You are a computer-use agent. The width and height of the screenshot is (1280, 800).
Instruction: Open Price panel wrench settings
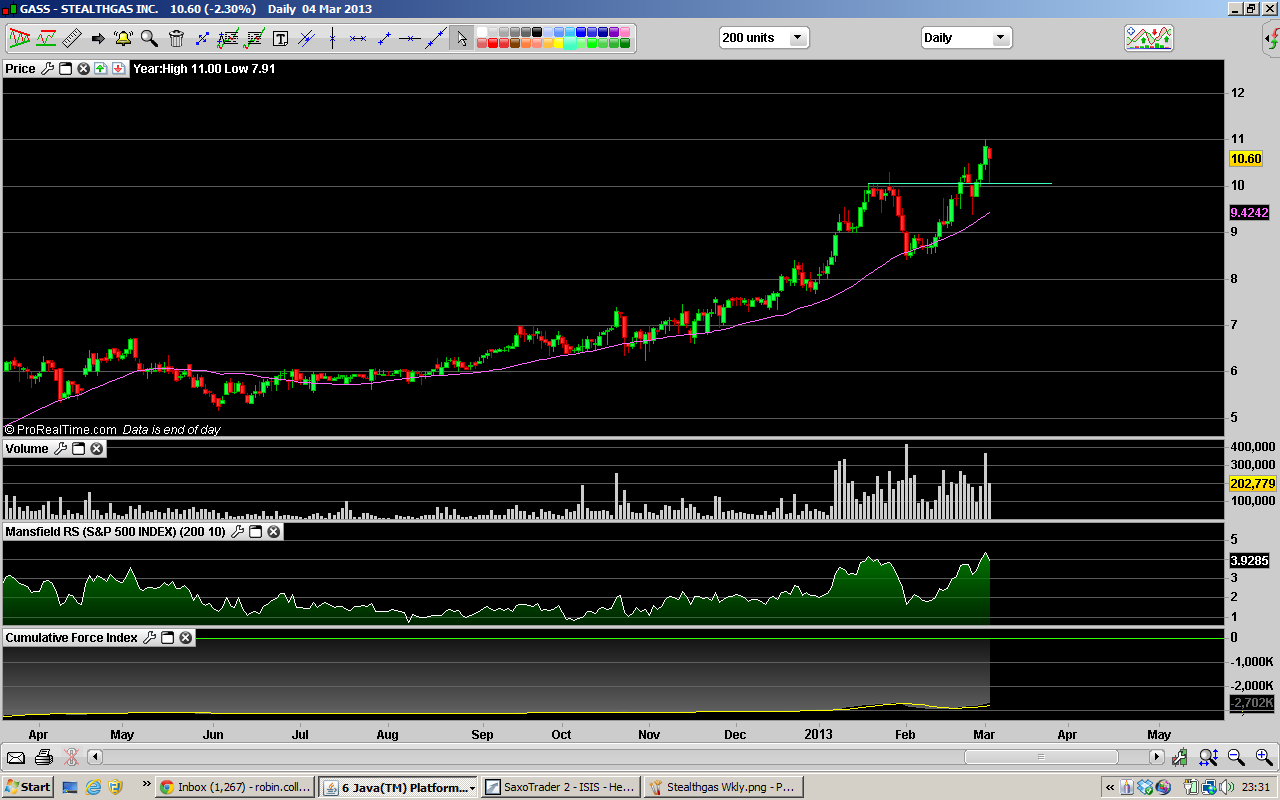(47, 69)
